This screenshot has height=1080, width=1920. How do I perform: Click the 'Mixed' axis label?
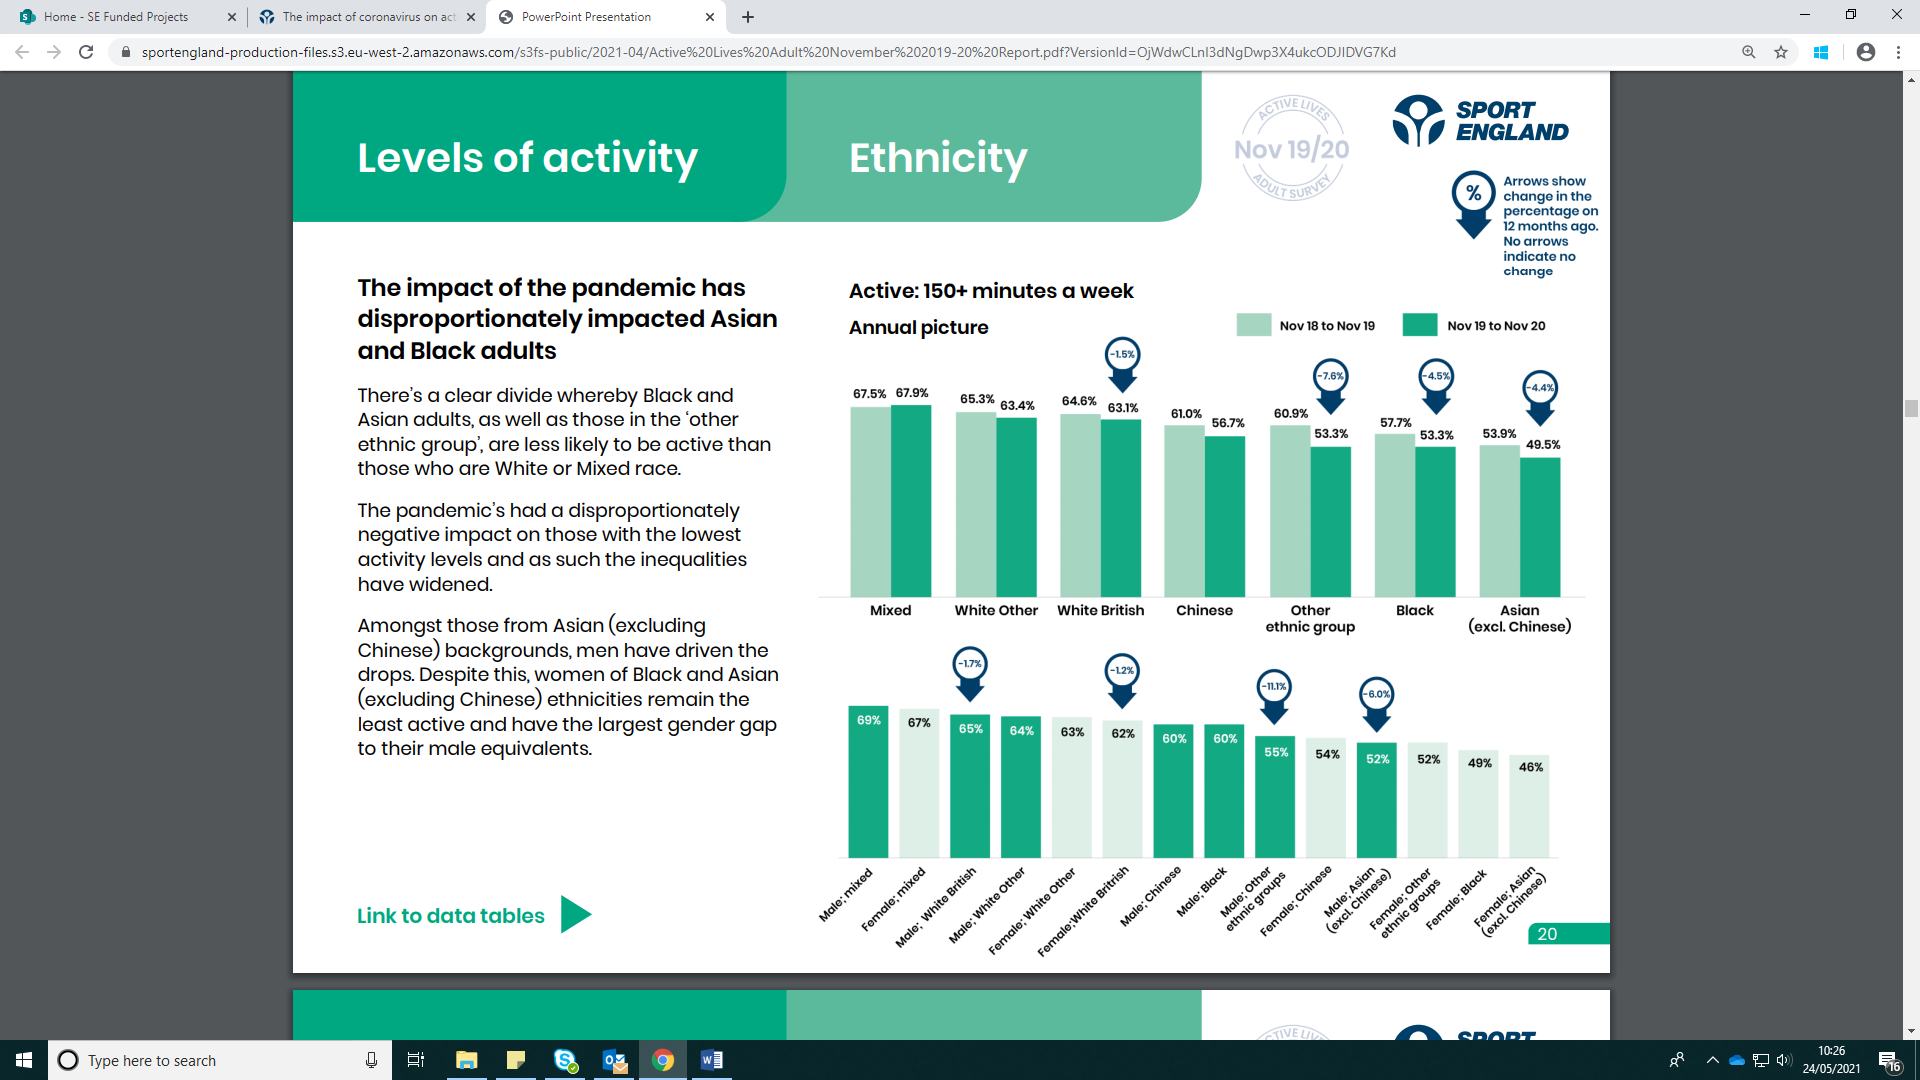click(890, 610)
